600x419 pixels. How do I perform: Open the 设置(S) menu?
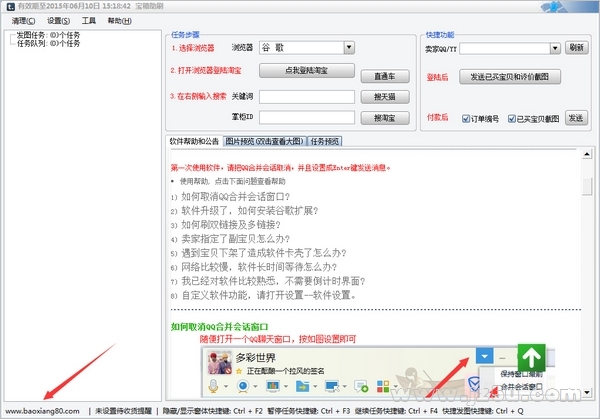click(58, 21)
